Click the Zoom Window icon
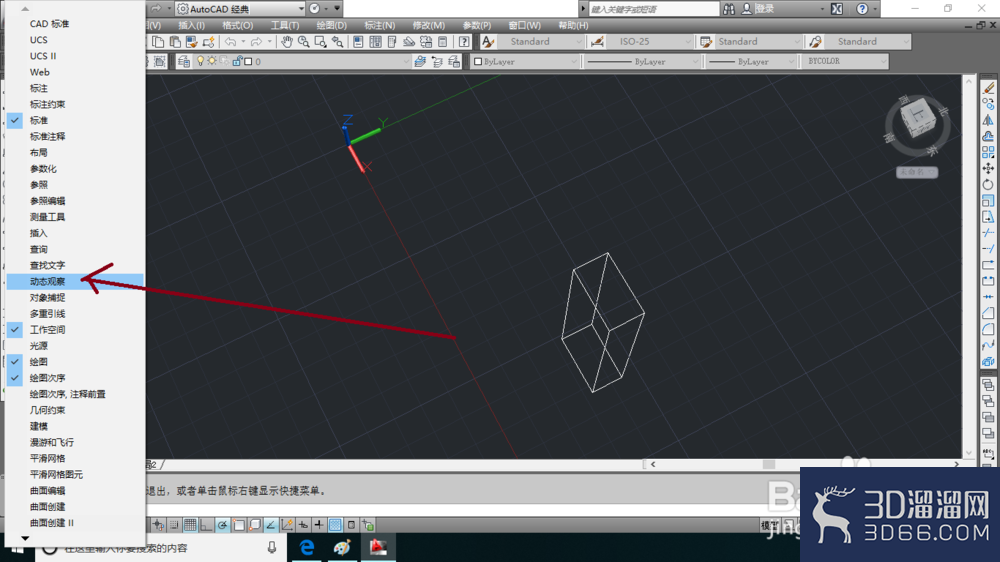The height and width of the screenshot is (562, 1000). (x=320, y=42)
